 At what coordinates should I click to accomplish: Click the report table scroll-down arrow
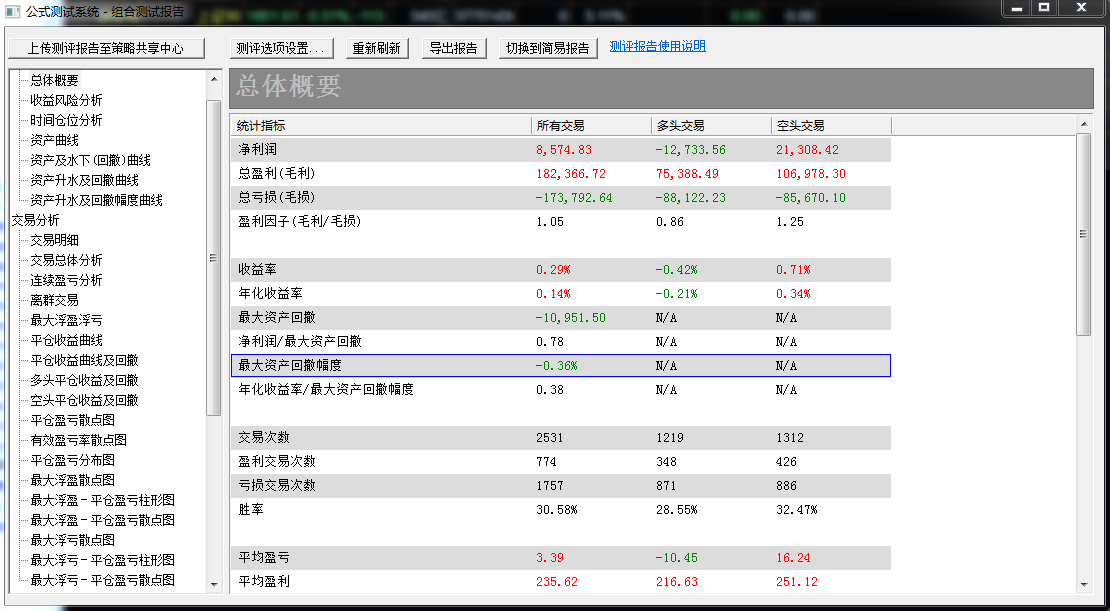1083,585
